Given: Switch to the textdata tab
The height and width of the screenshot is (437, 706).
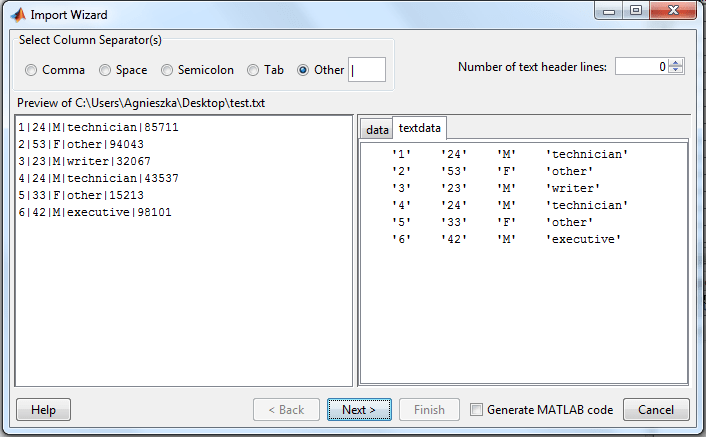Looking at the screenshot, I should [x=420, y=128].
